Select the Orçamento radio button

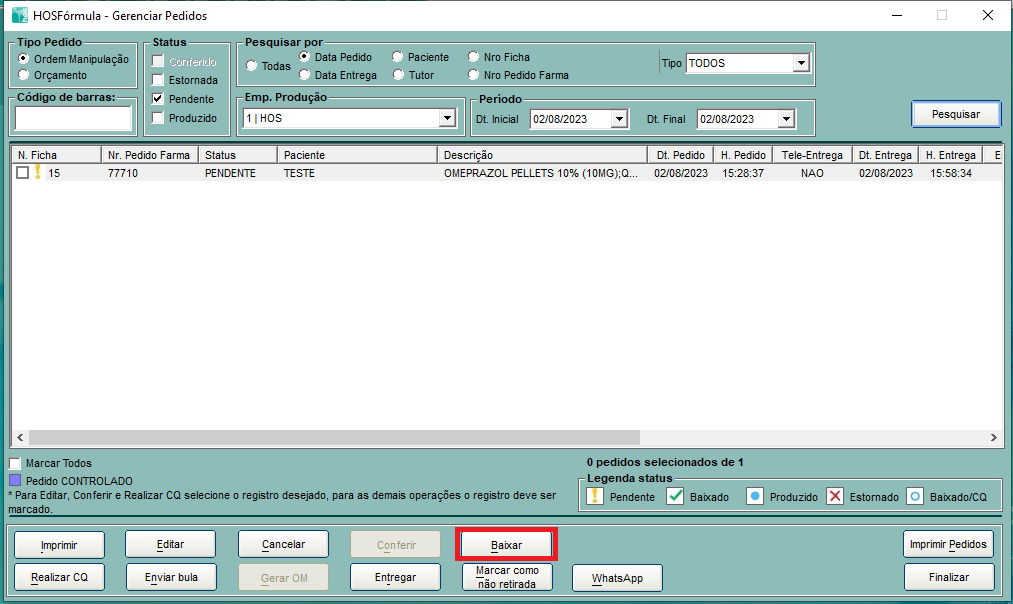tap(24, 75)
